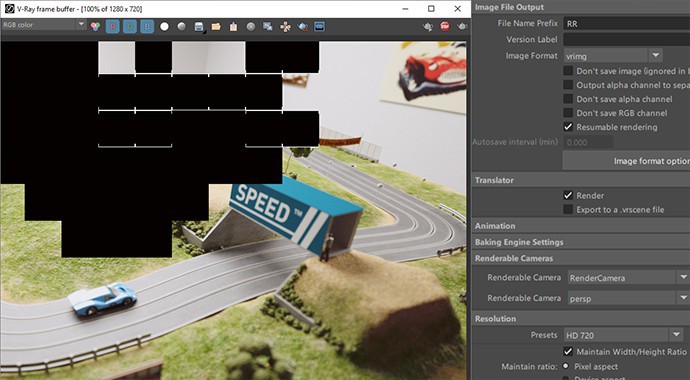Click the Image format options button
Image resolution: width=690 pixels, height=380 pixels.
626,161
